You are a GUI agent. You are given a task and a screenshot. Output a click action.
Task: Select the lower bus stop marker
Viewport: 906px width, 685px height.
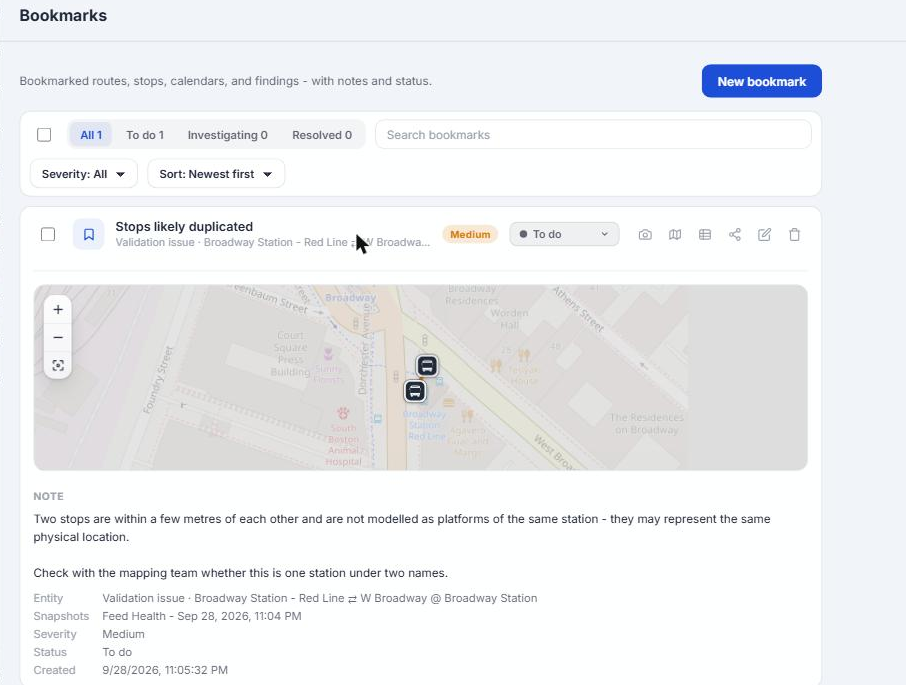[x=415, y=391]
